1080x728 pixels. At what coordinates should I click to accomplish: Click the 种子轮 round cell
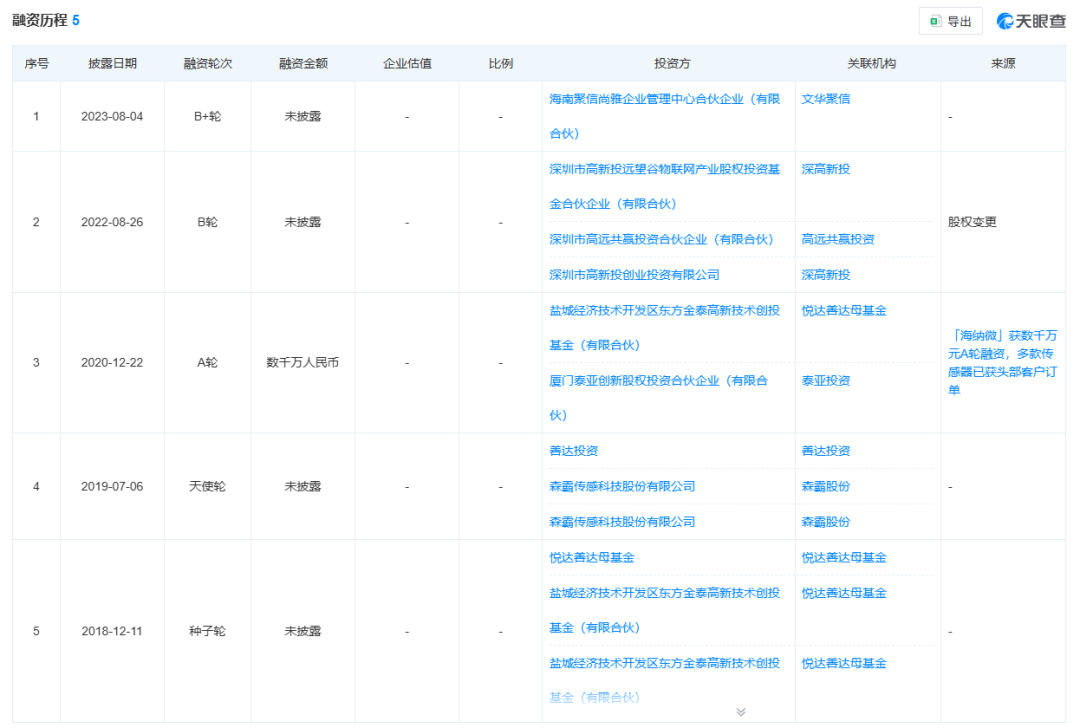[x=207, y=631]
